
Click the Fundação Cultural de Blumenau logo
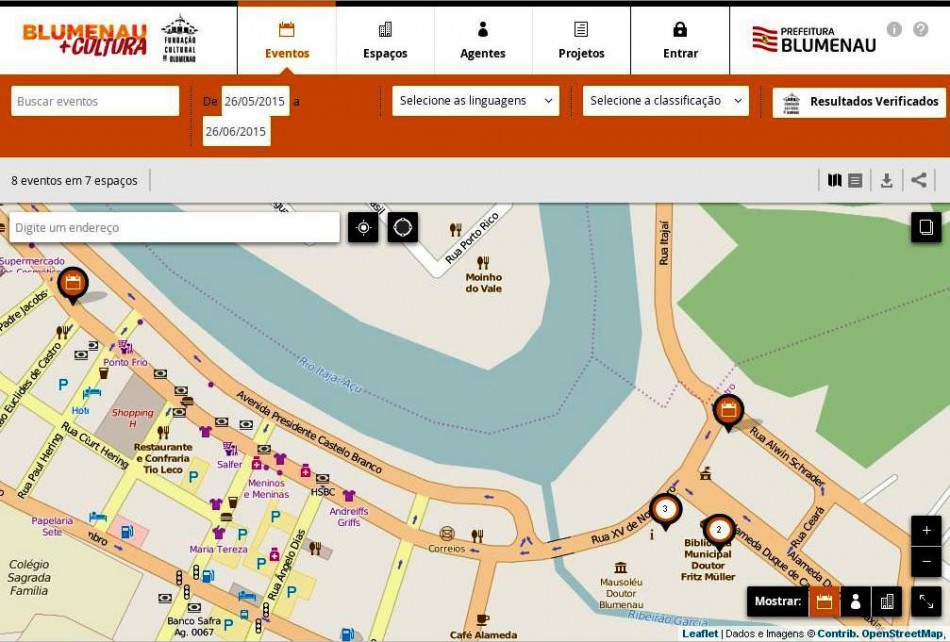pyautogui.click(x=179, y=39)
